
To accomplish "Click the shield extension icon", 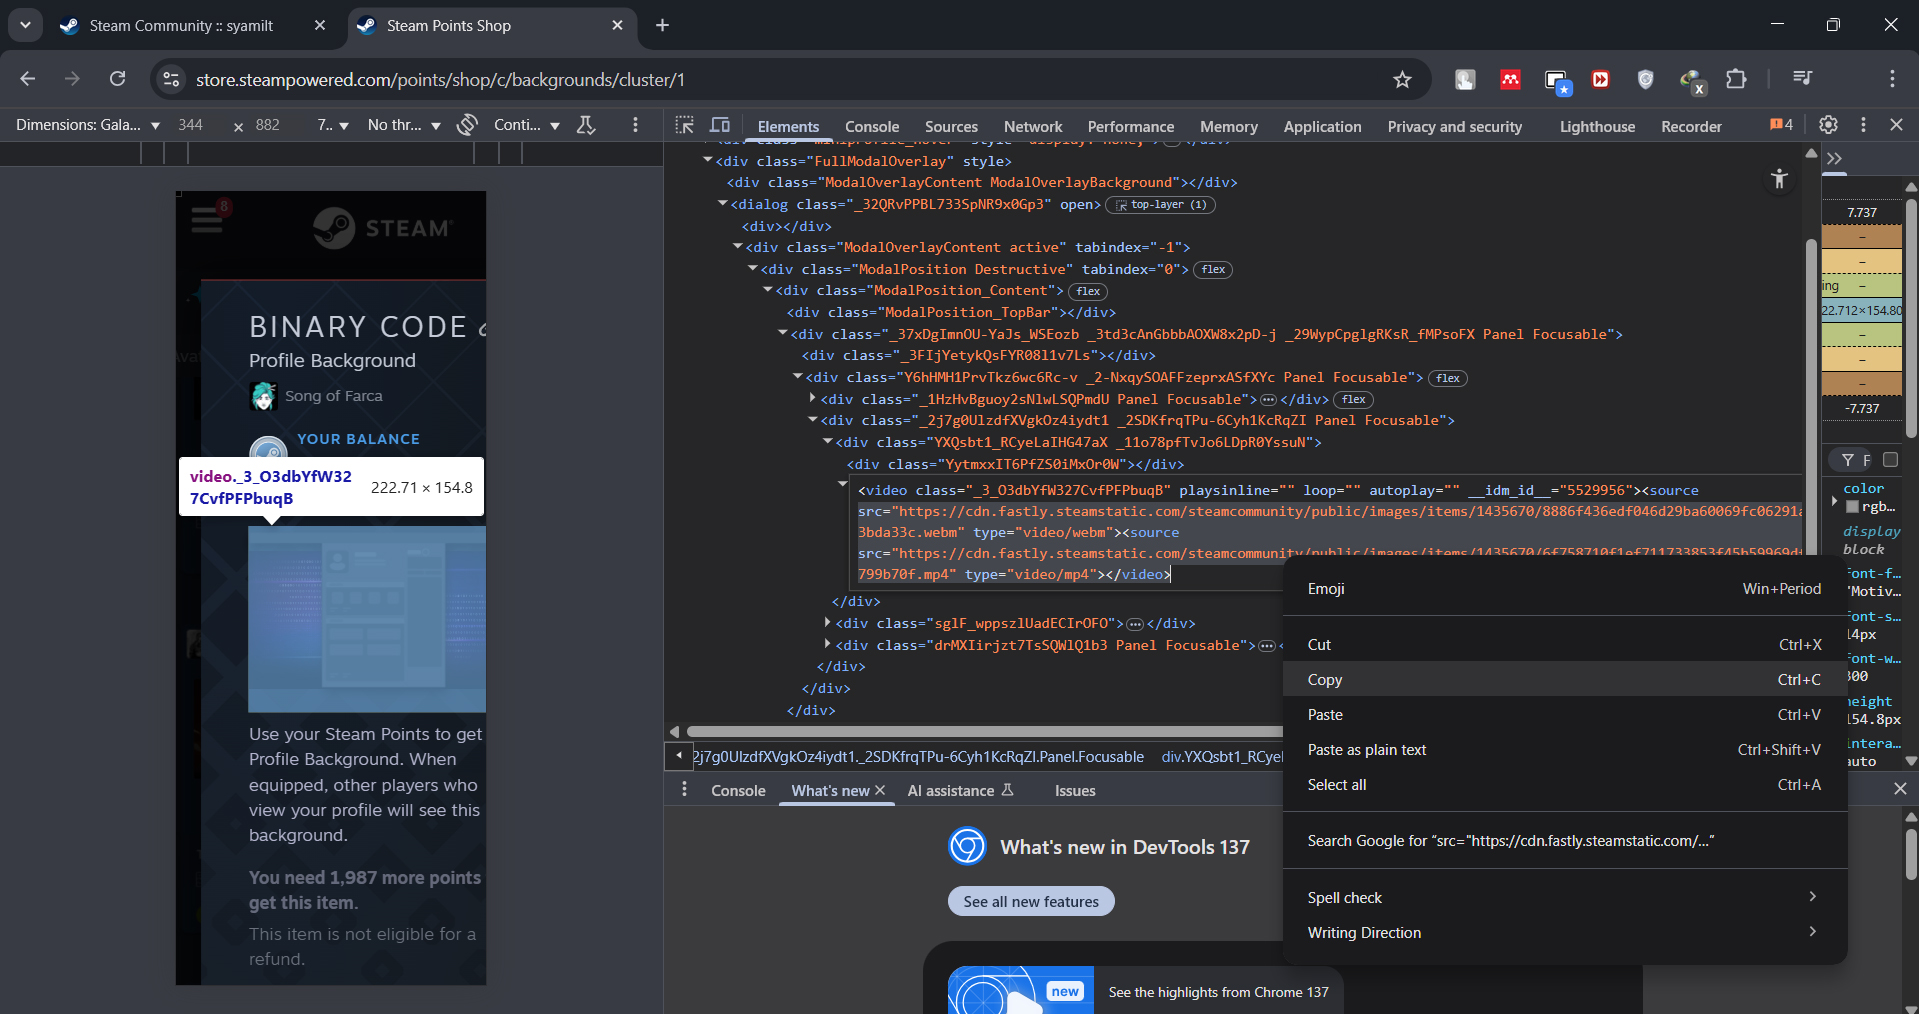I will pyautogui.click(x=1645, y=79).
